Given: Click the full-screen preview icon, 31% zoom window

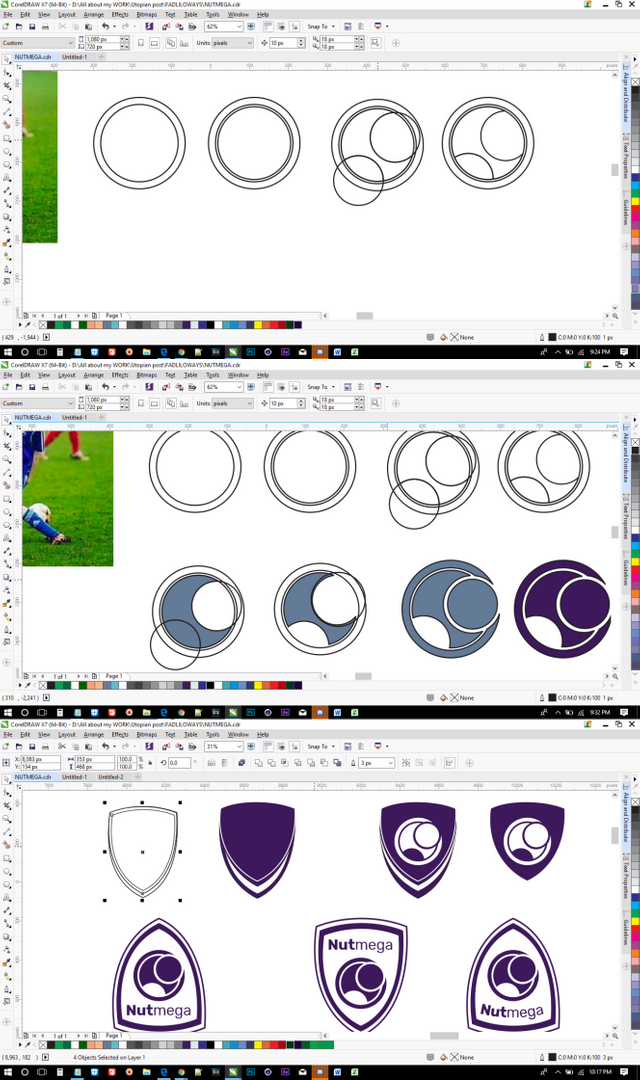Looking at the screenshot, I should [x=251, y=746].
